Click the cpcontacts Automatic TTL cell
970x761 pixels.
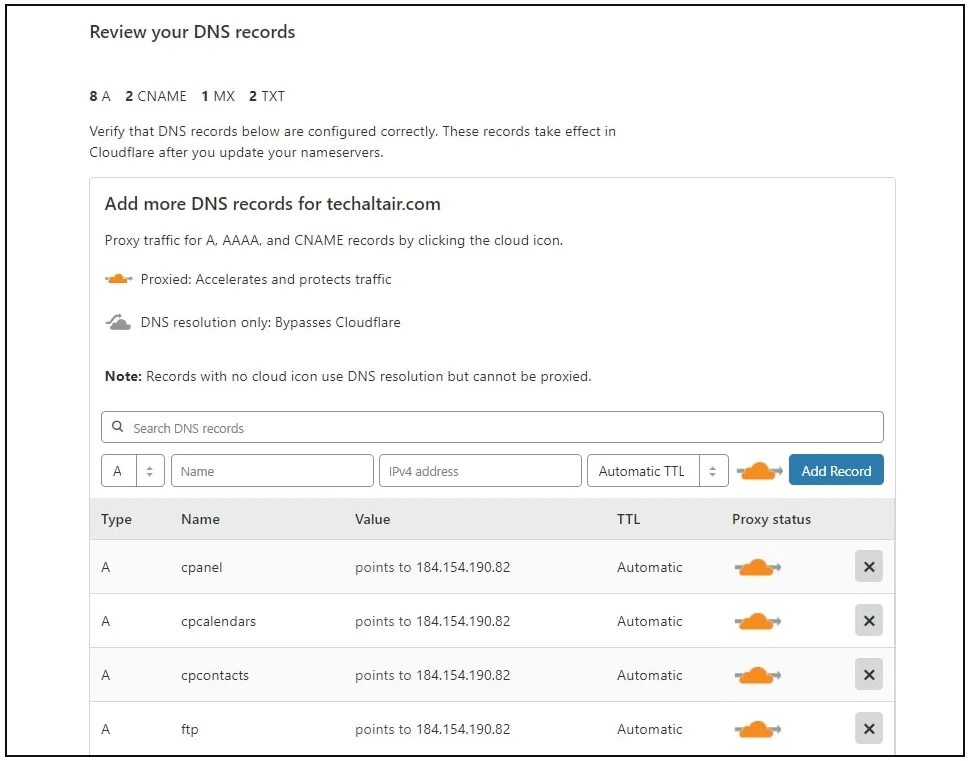650,675
